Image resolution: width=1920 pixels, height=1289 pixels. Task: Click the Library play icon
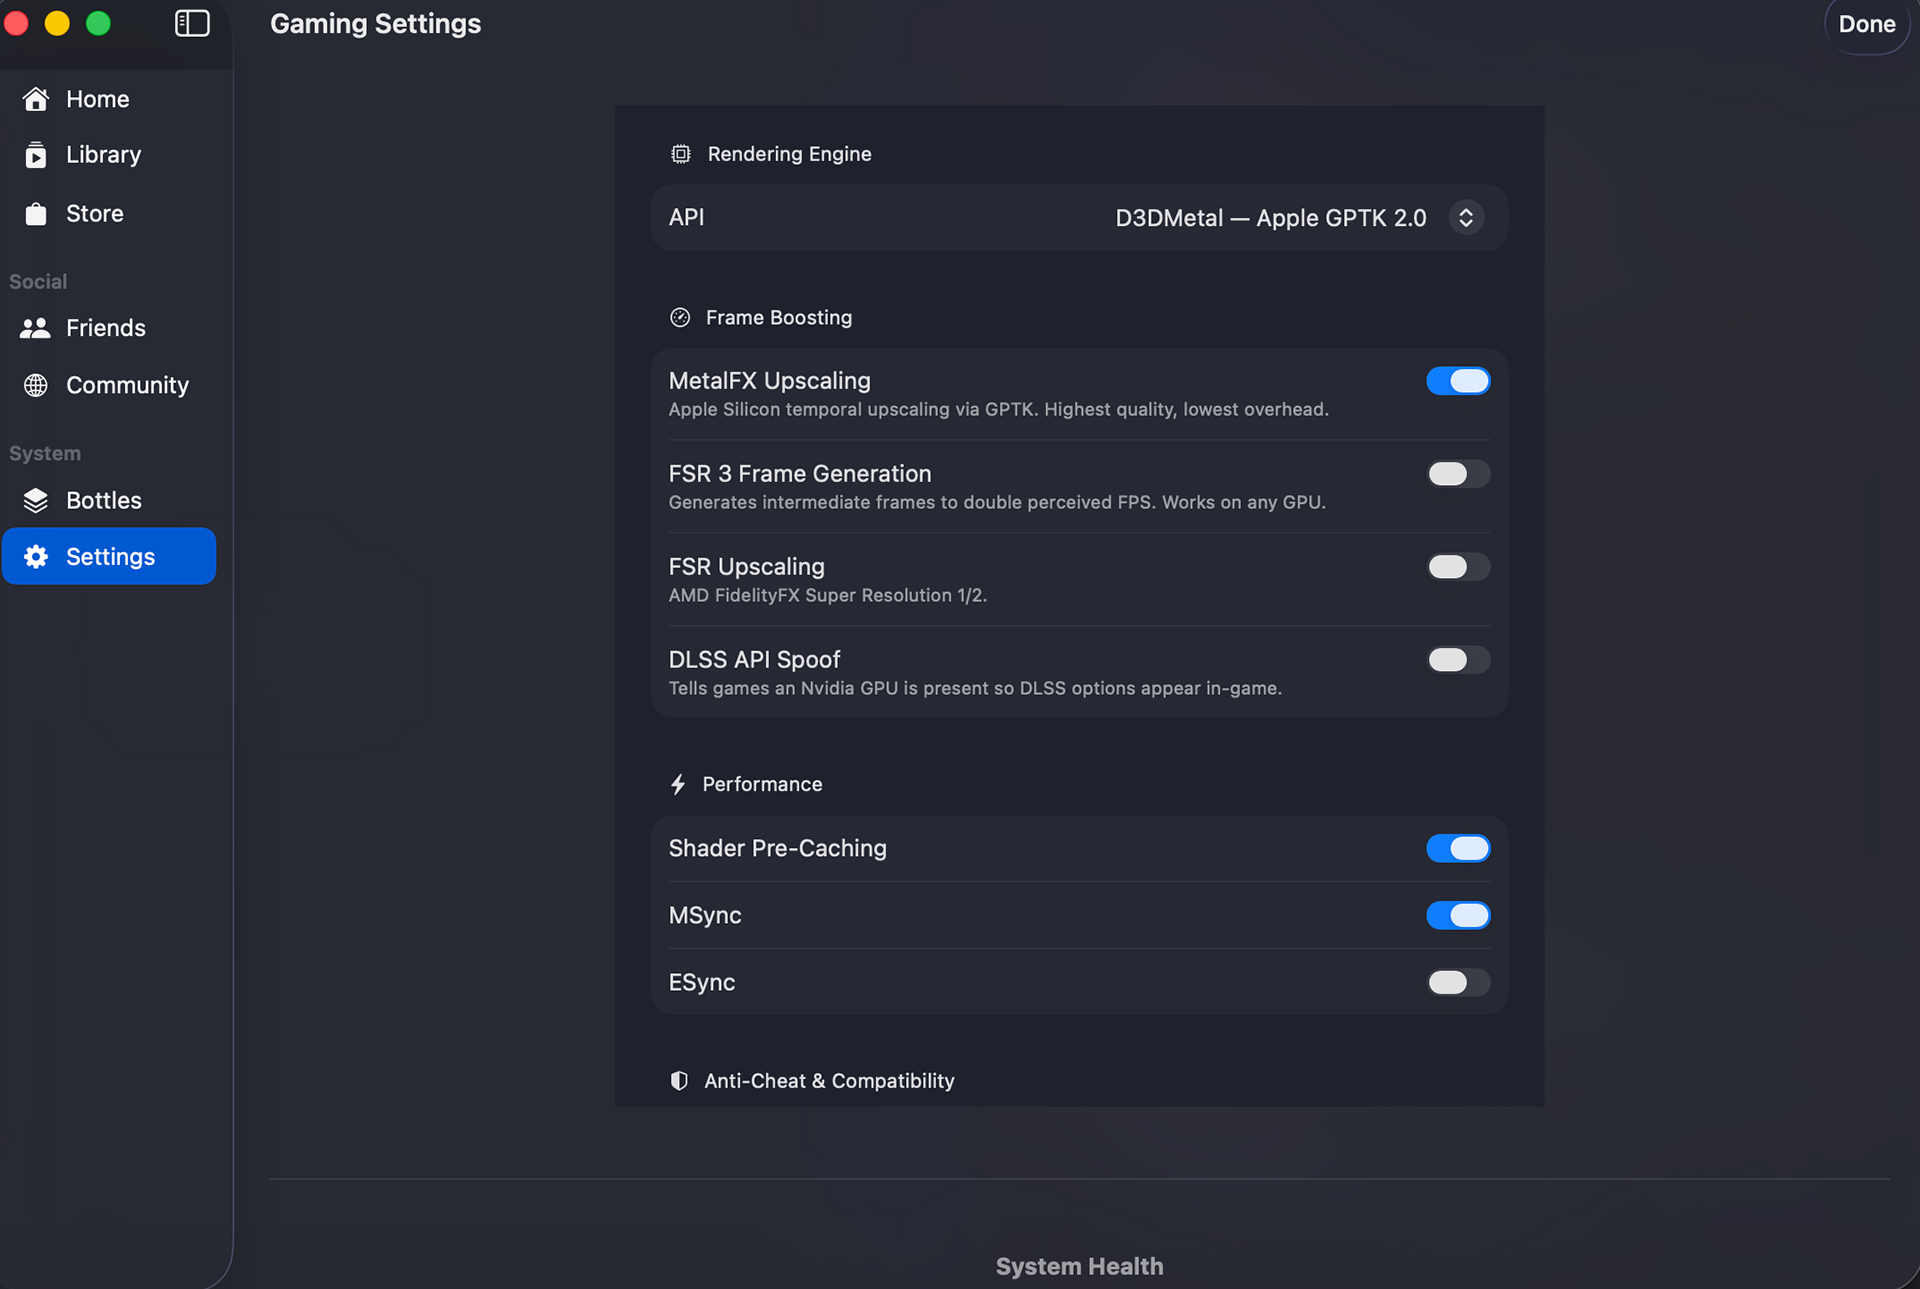coord(36,155)
